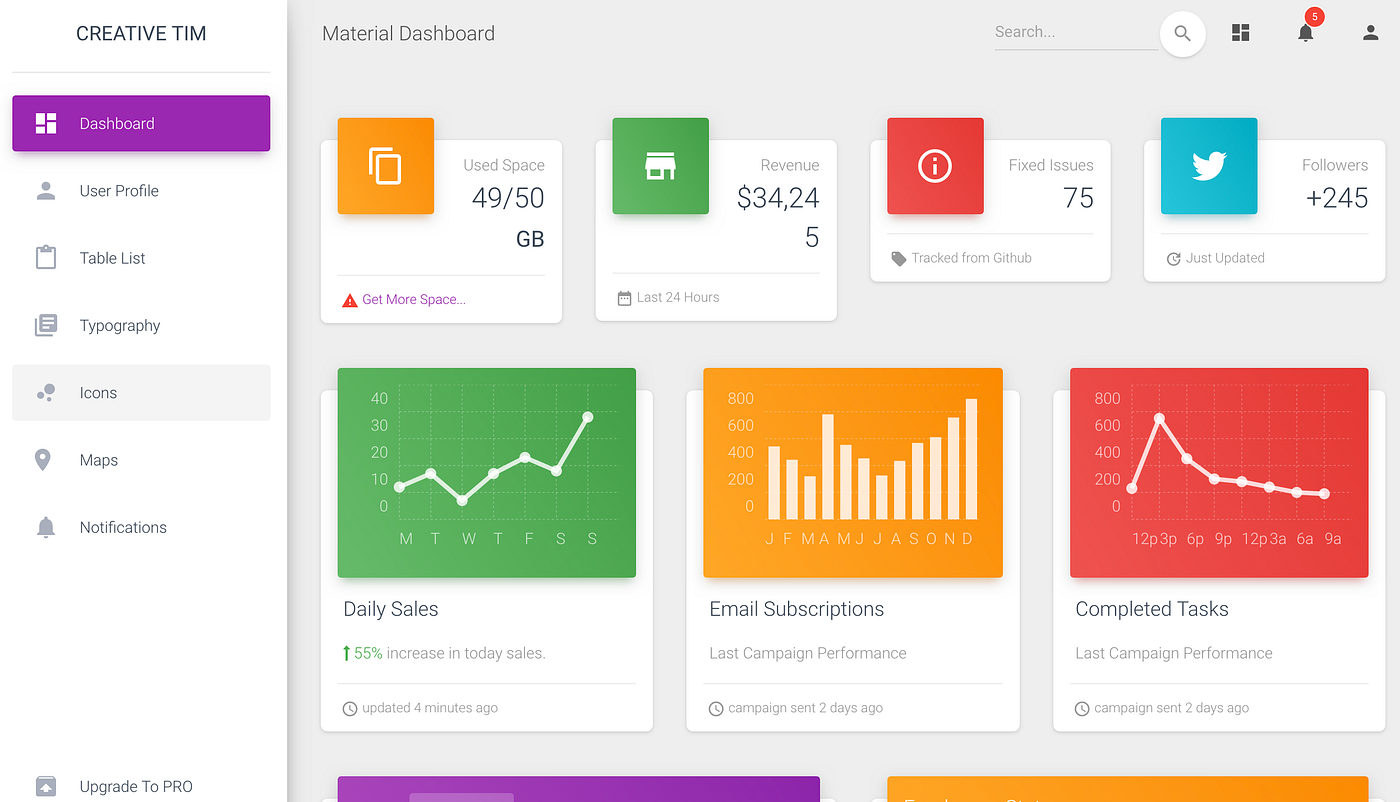This screenshot has height=802, width=1400.
Task: Click the red warning triangle near Get More Space
Action: 347,298
